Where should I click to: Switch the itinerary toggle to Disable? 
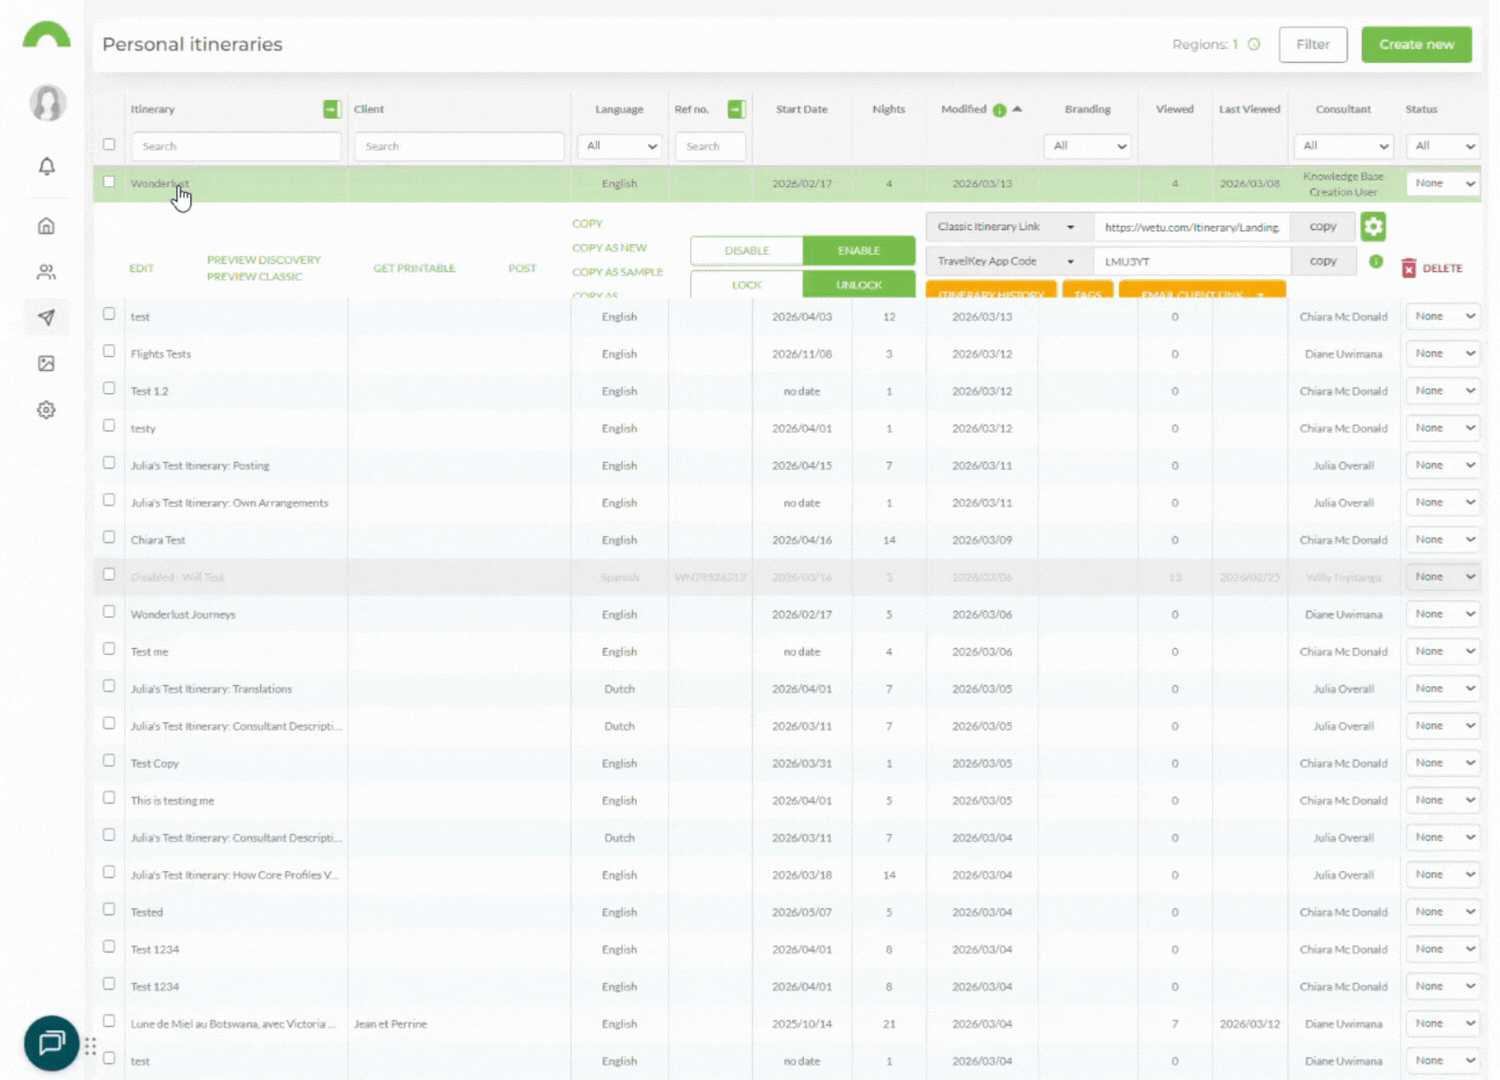click(746, 251)
